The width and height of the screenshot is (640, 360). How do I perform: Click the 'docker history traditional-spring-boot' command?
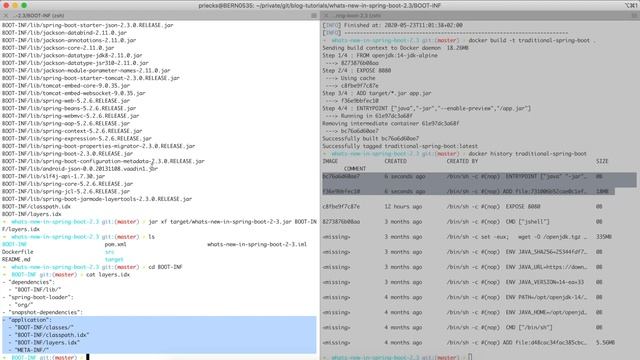coord(527,153)
